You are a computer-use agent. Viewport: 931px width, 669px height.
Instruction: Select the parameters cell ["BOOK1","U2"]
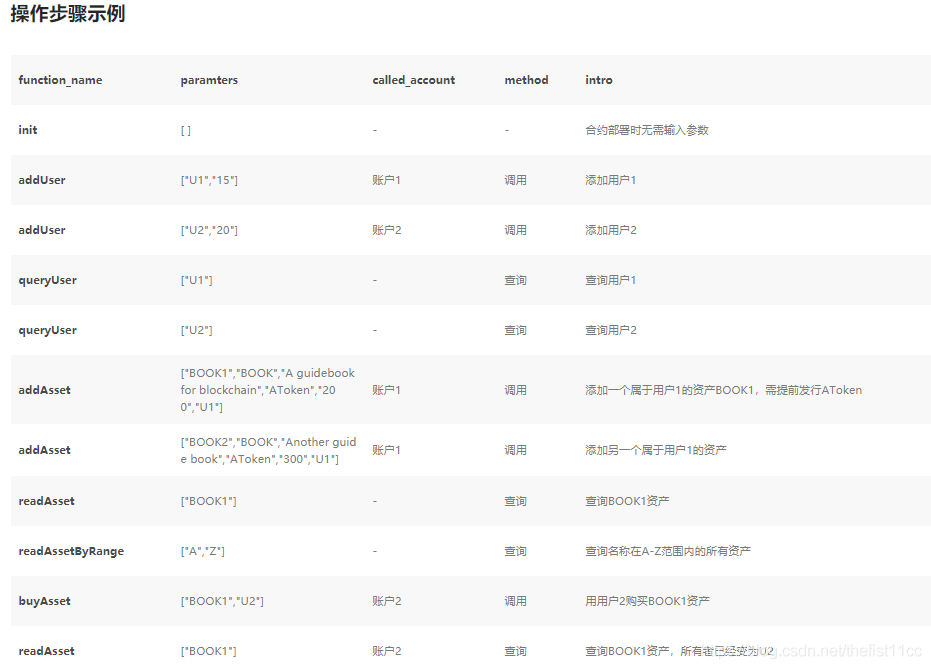(222, 601)
